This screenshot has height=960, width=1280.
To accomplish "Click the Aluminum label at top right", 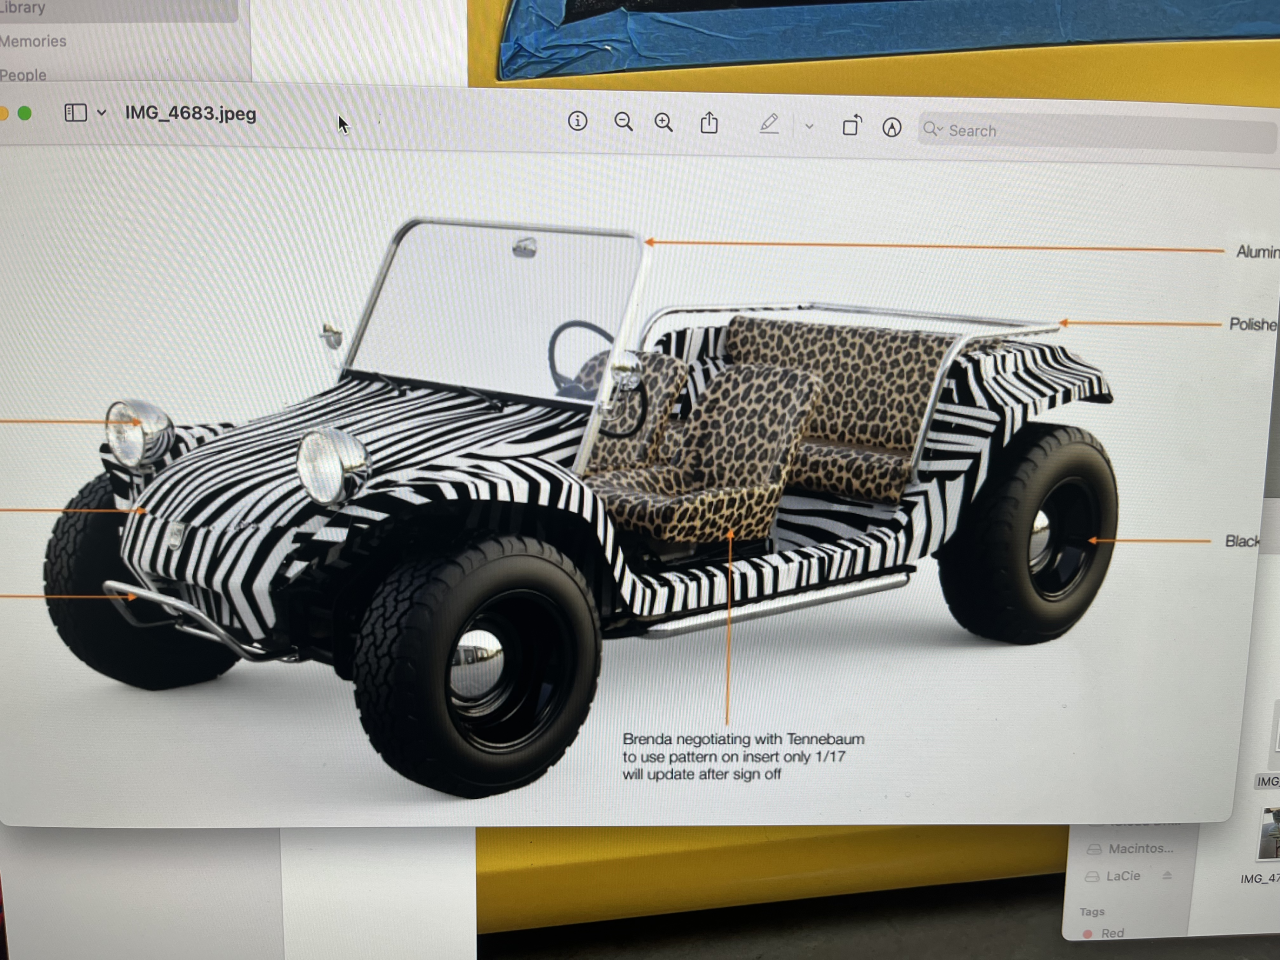I will pos(1257,251).
